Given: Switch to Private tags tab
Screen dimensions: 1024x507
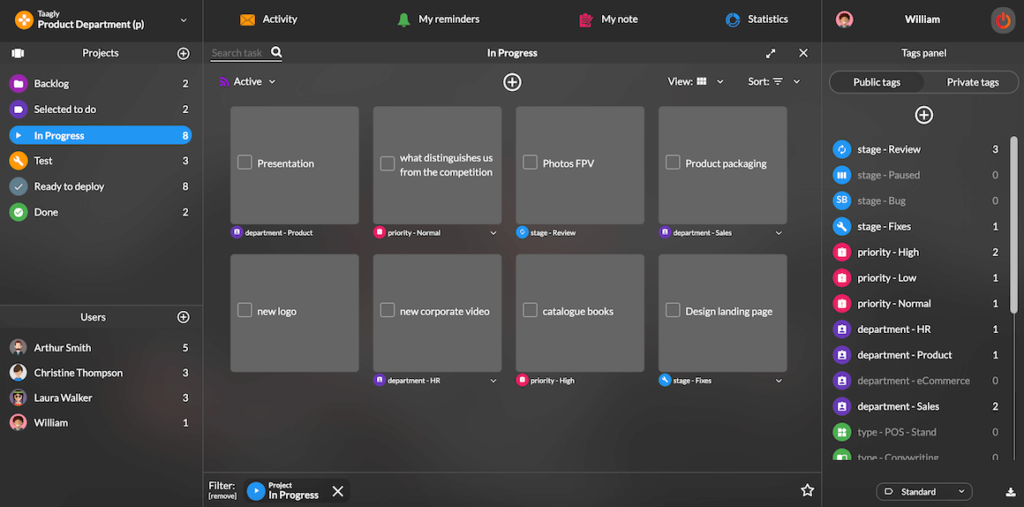Looking at the screenshot, I should (972, 82).
